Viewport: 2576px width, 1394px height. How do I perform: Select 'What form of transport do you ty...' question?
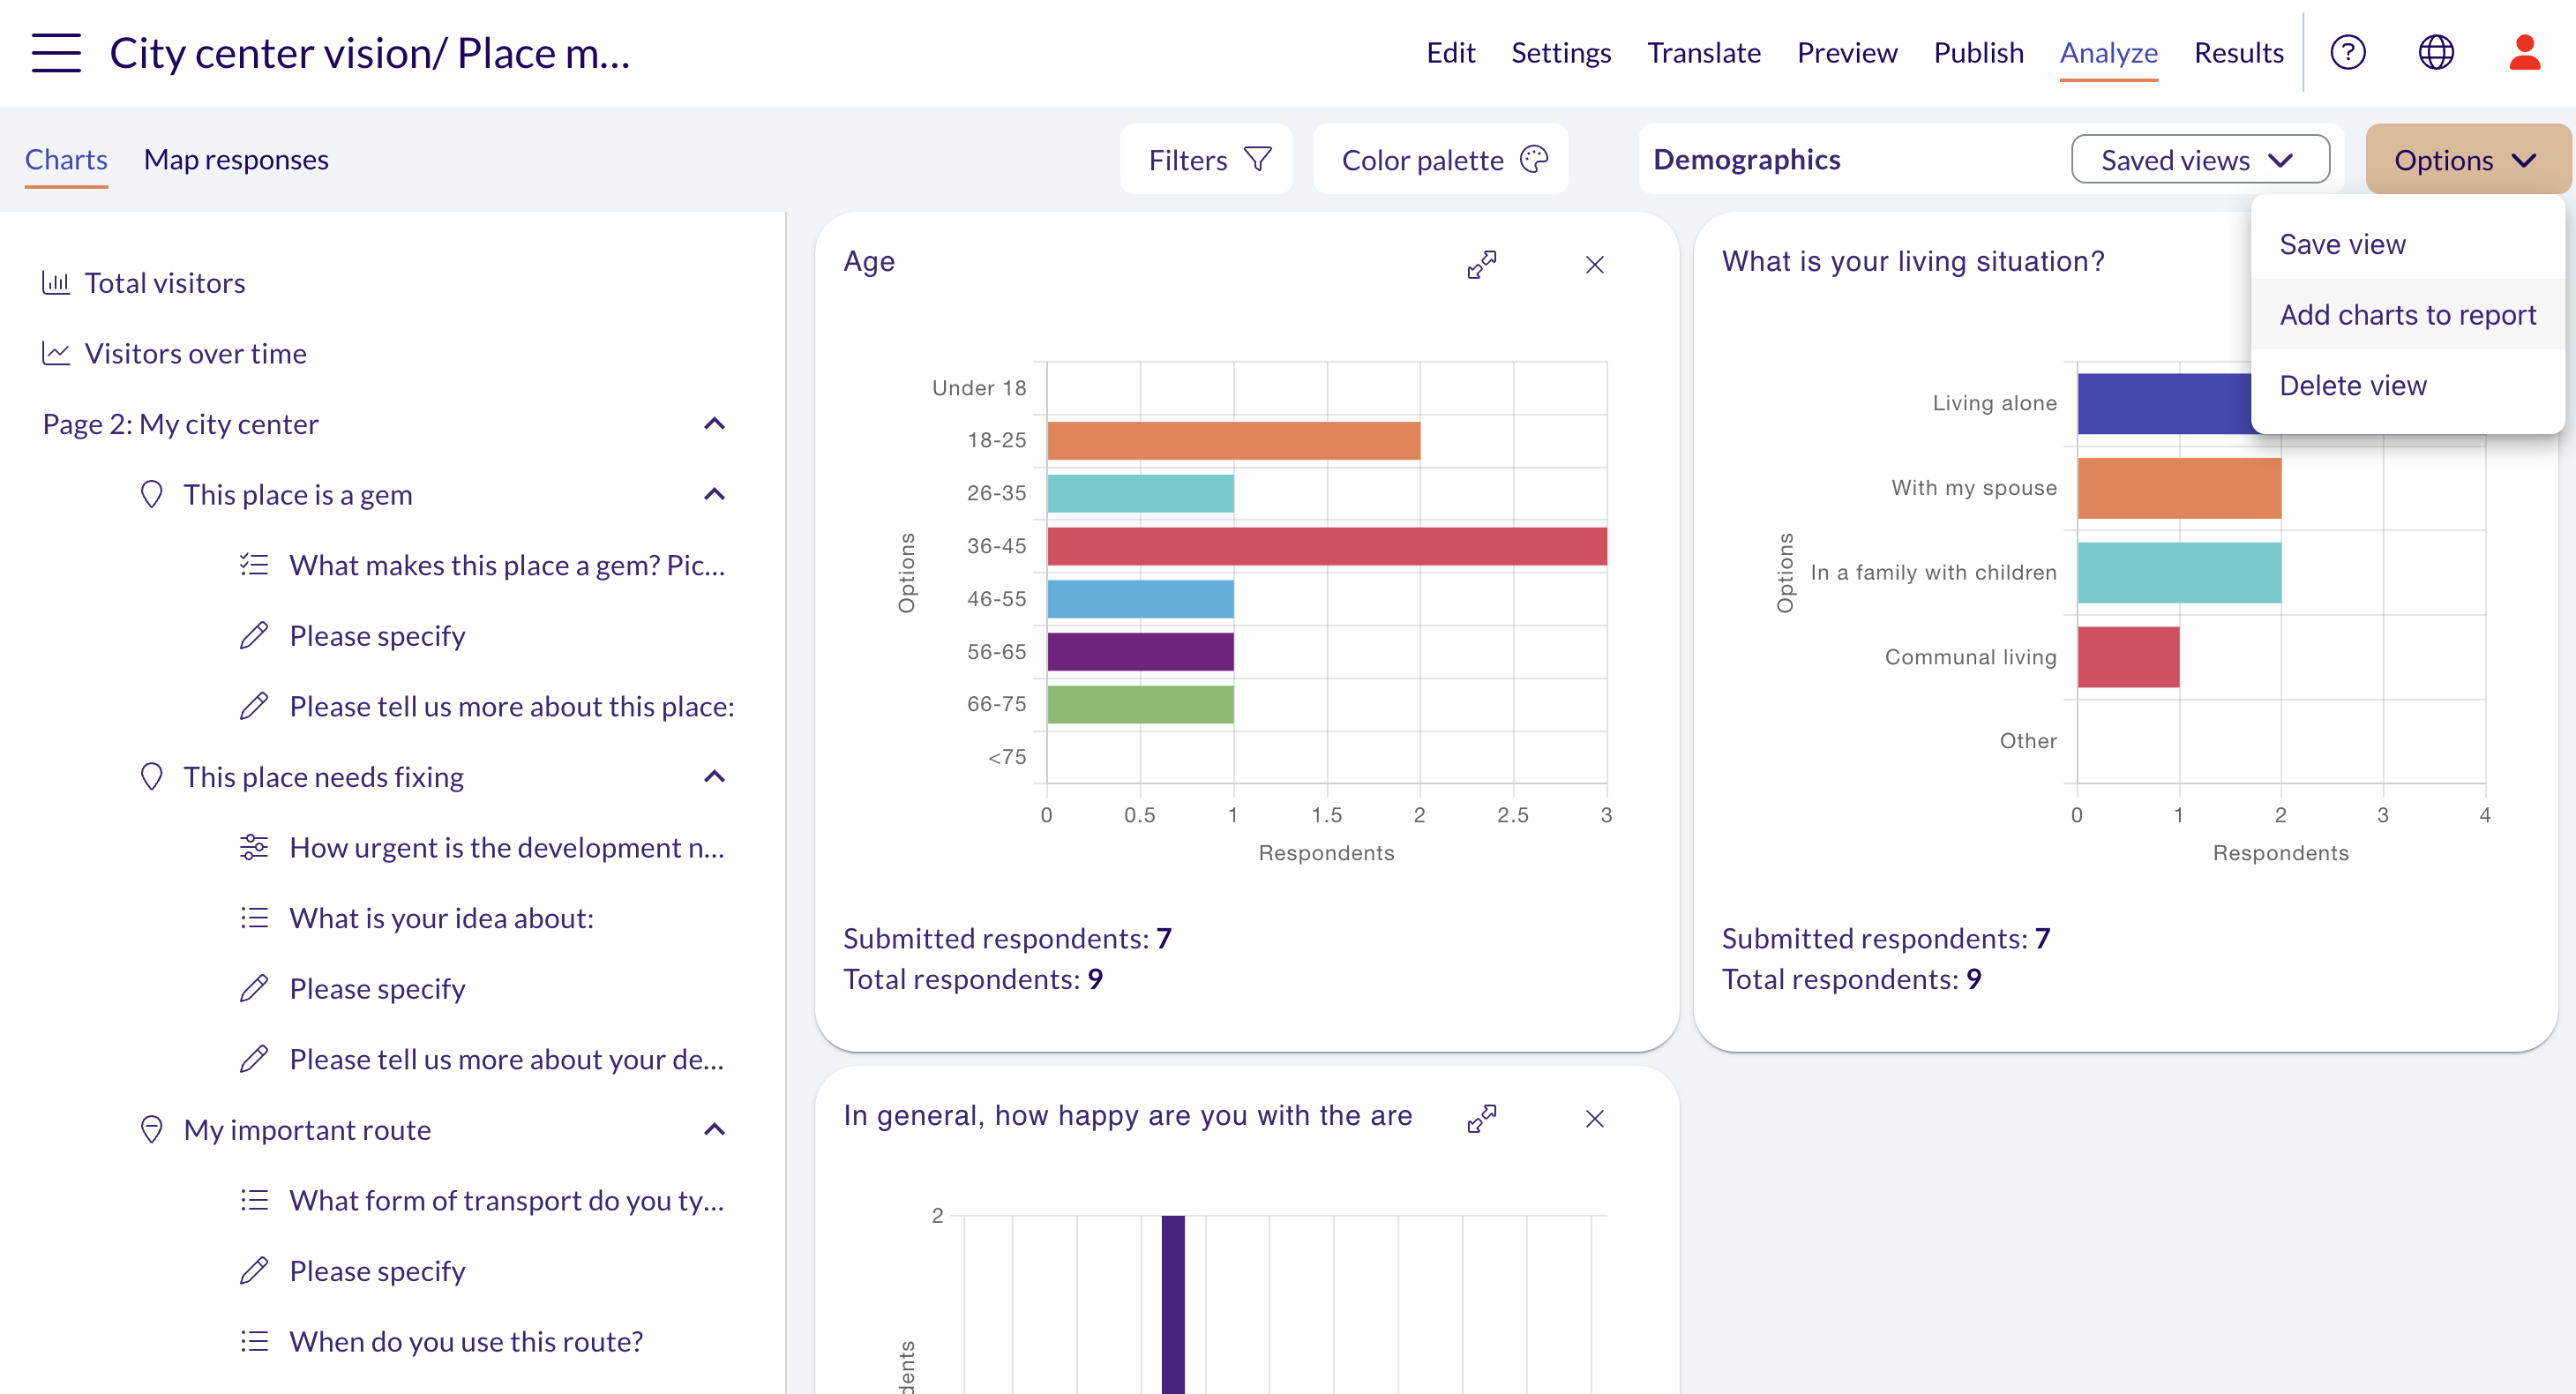coord(507,1200)
